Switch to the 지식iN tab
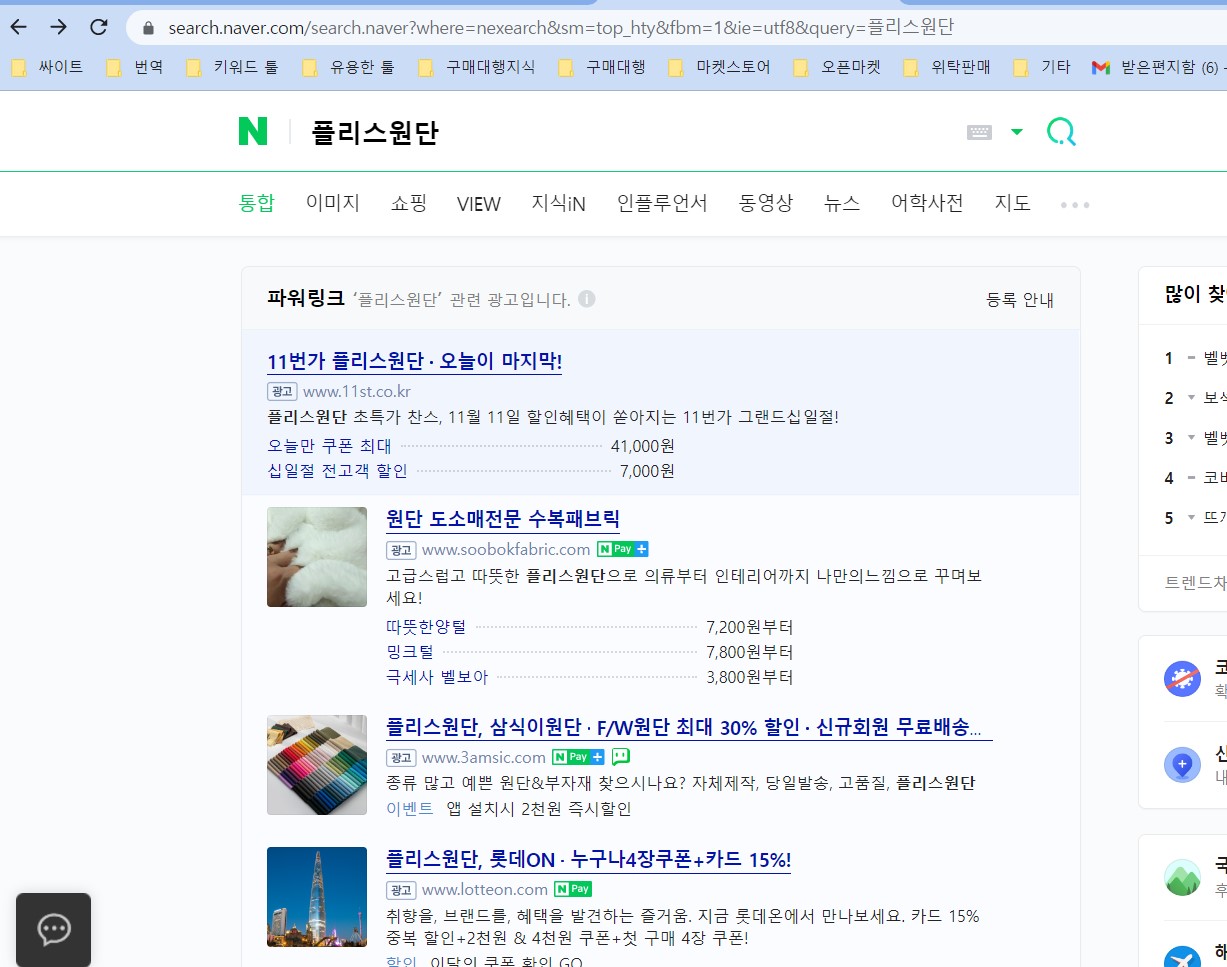 pos(559,203)
